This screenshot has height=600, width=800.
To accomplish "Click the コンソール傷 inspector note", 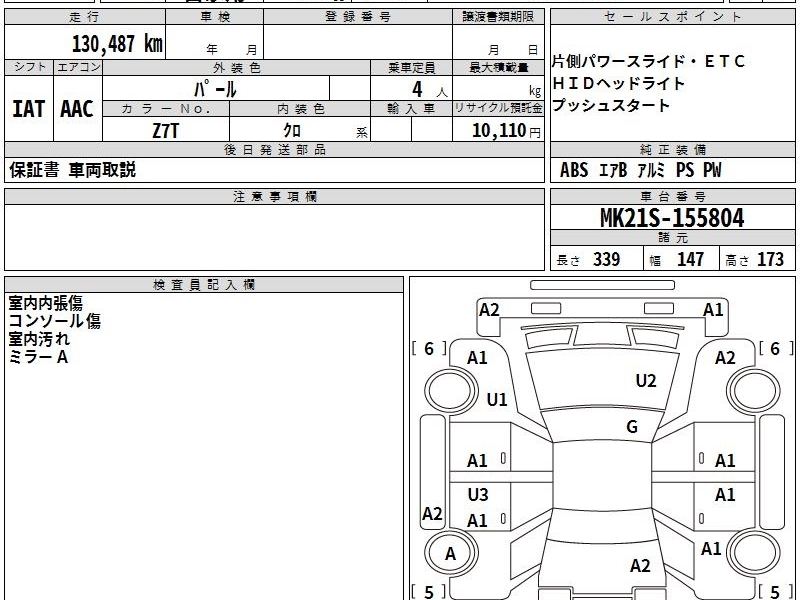I will [x=55, y=321].
